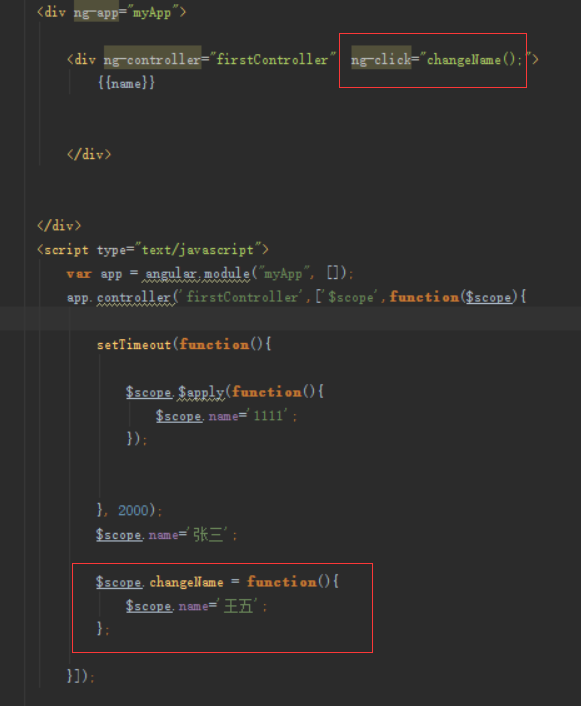Viewport: 581px width, 706px height.
Task: Click "firstController" in the div tag
Action: pyautogui.click(x=272, y=59)
